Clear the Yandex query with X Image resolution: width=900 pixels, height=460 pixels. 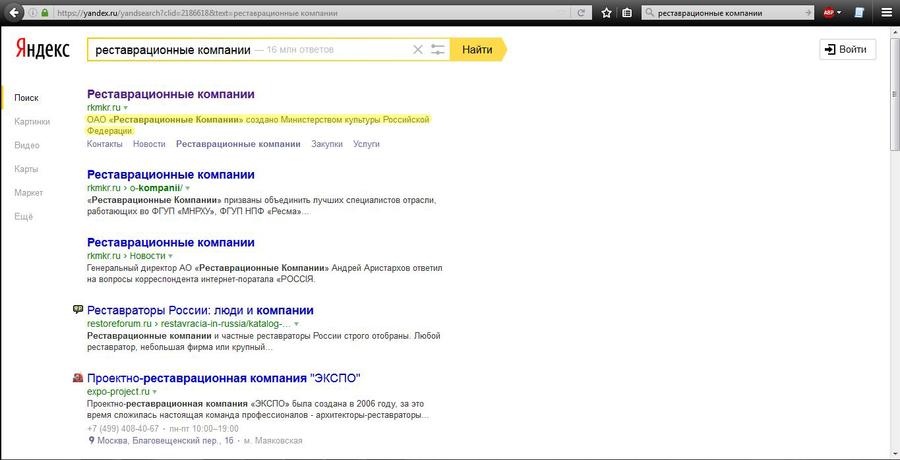[418, 49]
